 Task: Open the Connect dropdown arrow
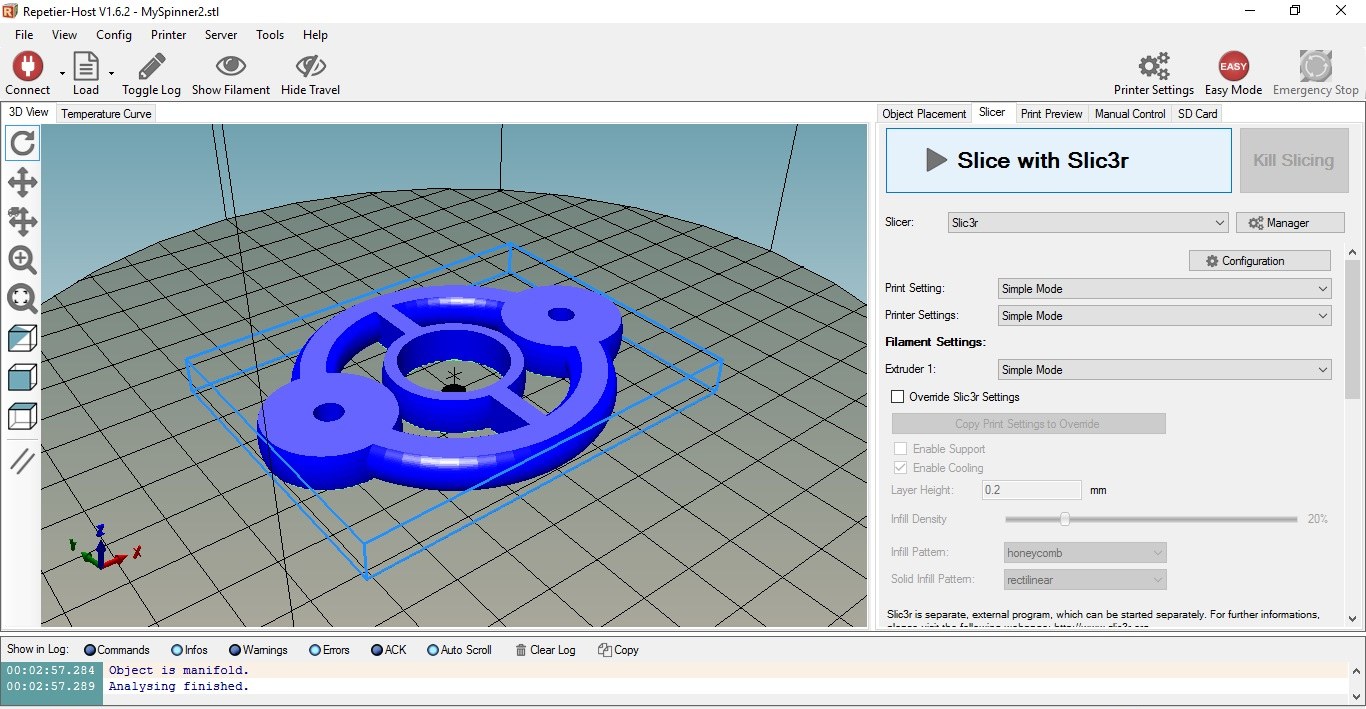(62, 73)
